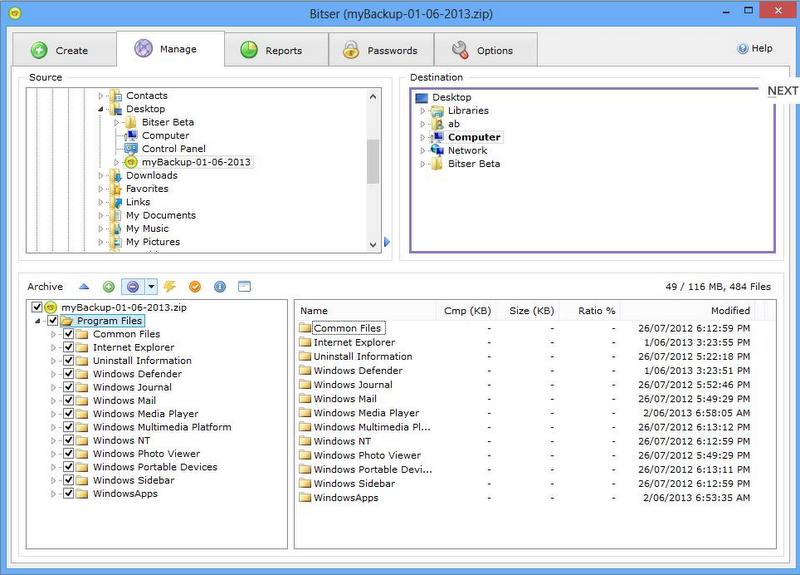Collapse the Desktop node in Source tree
Screen dimensions: 800x575
[x=101, y=109]
